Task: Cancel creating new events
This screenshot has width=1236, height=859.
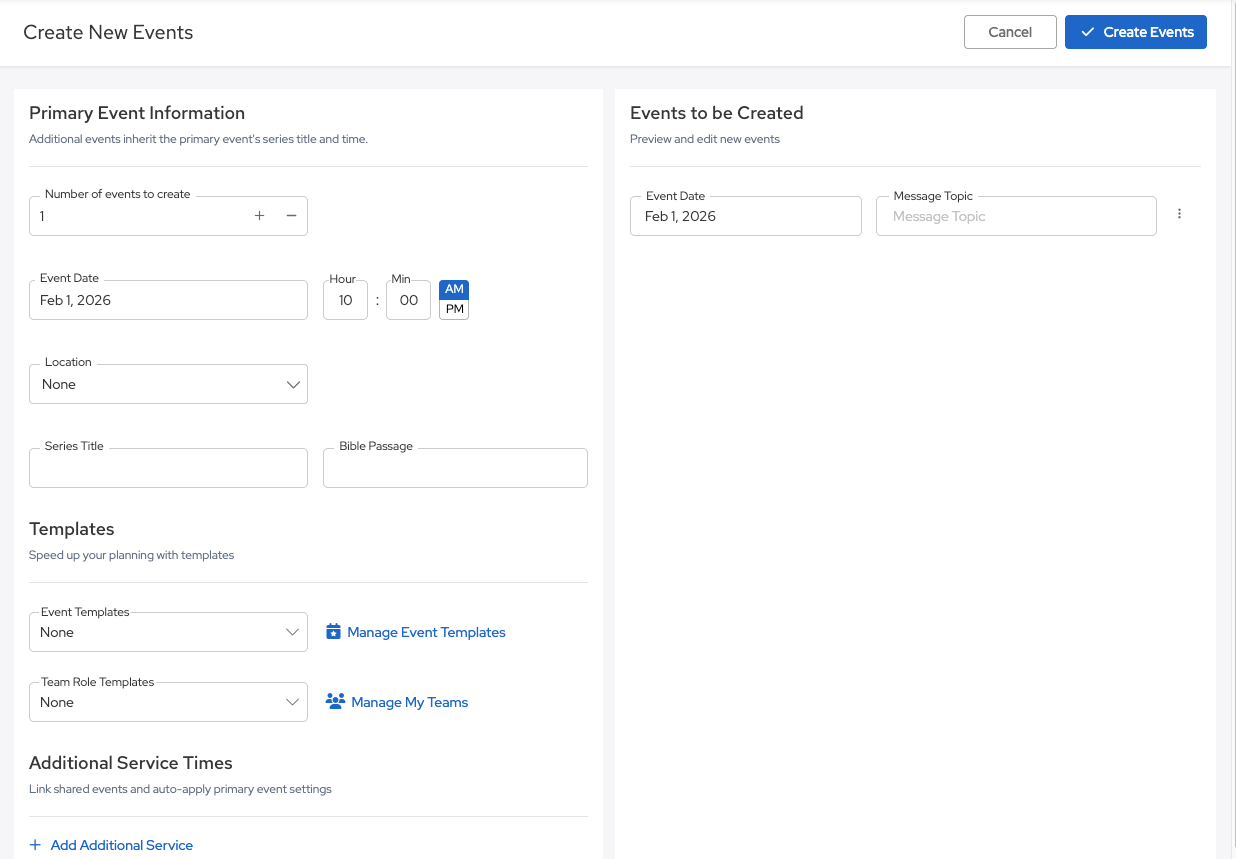Action: coord(1009,32)
